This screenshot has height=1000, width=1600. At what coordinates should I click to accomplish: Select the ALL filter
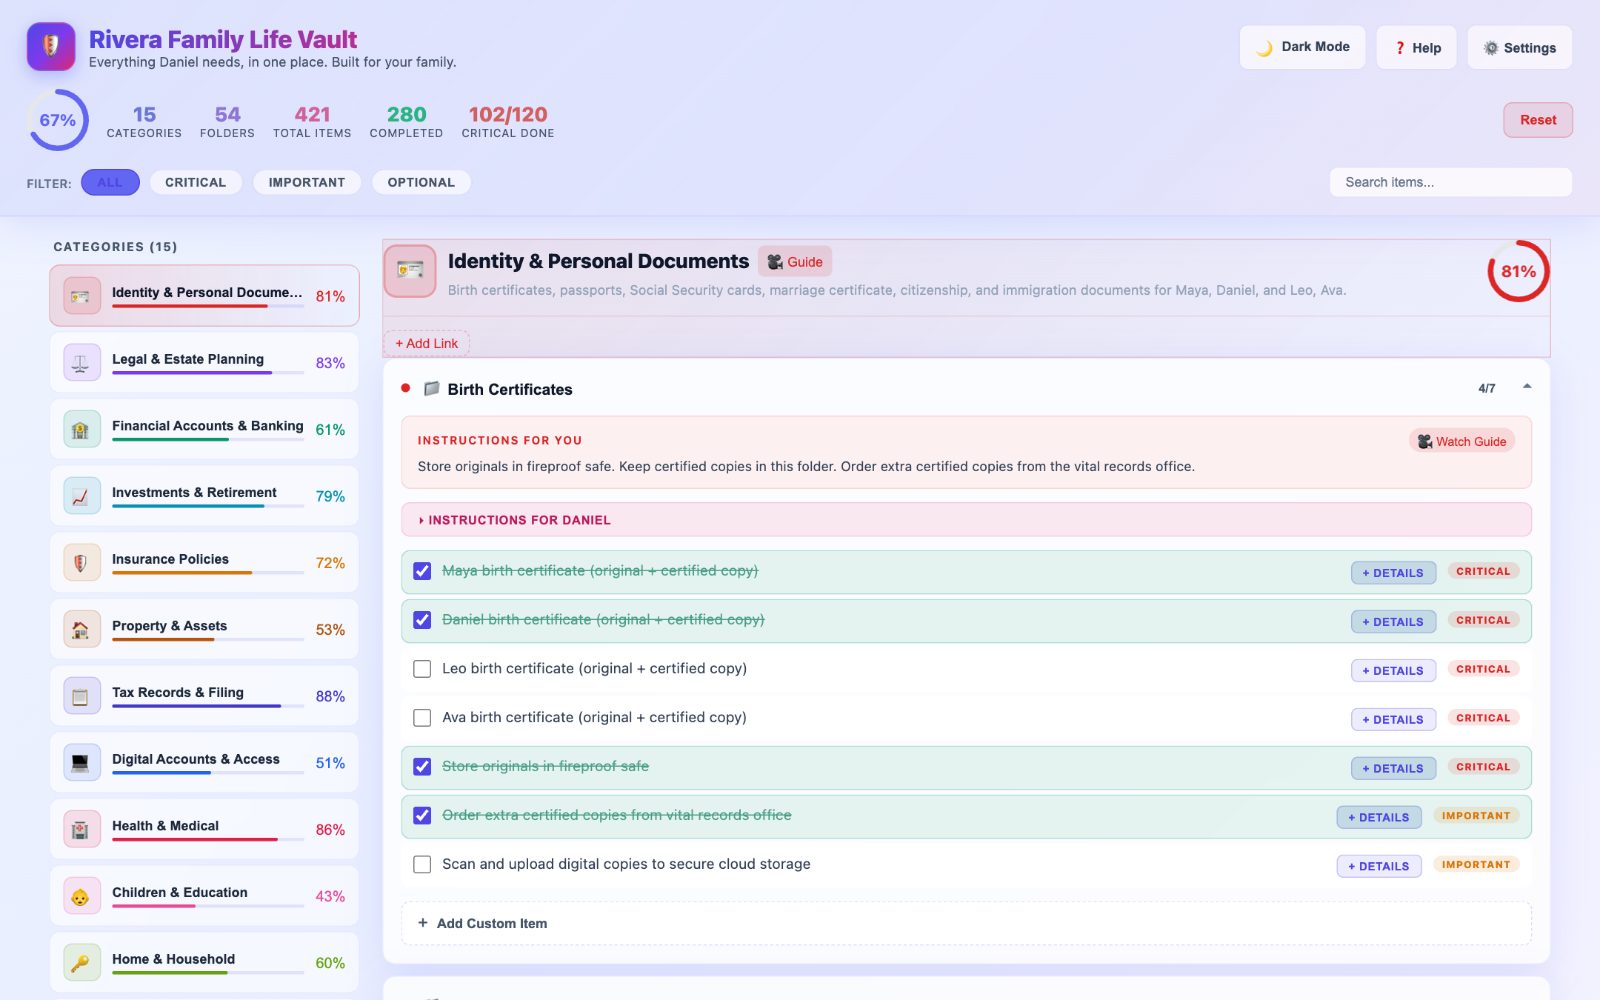pos(110,182)
